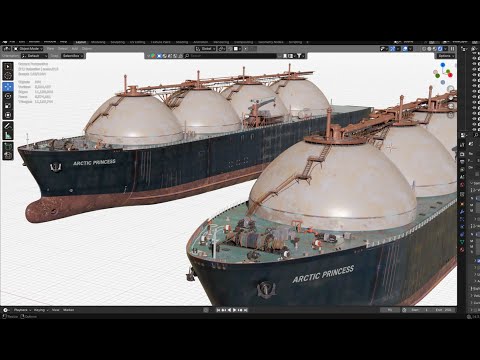Open the Modifiers wrench tab in properties
480x360 pixels.
(x=462, y=212)
